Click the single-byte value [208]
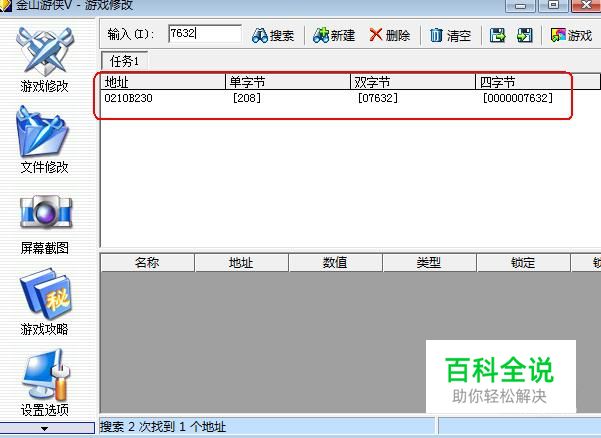This screenshot has width=601, height=438. 246,98
